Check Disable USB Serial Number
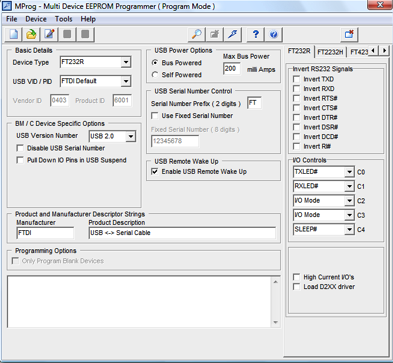The height and width of the screenshot is (363, 393). click(20, 148)
